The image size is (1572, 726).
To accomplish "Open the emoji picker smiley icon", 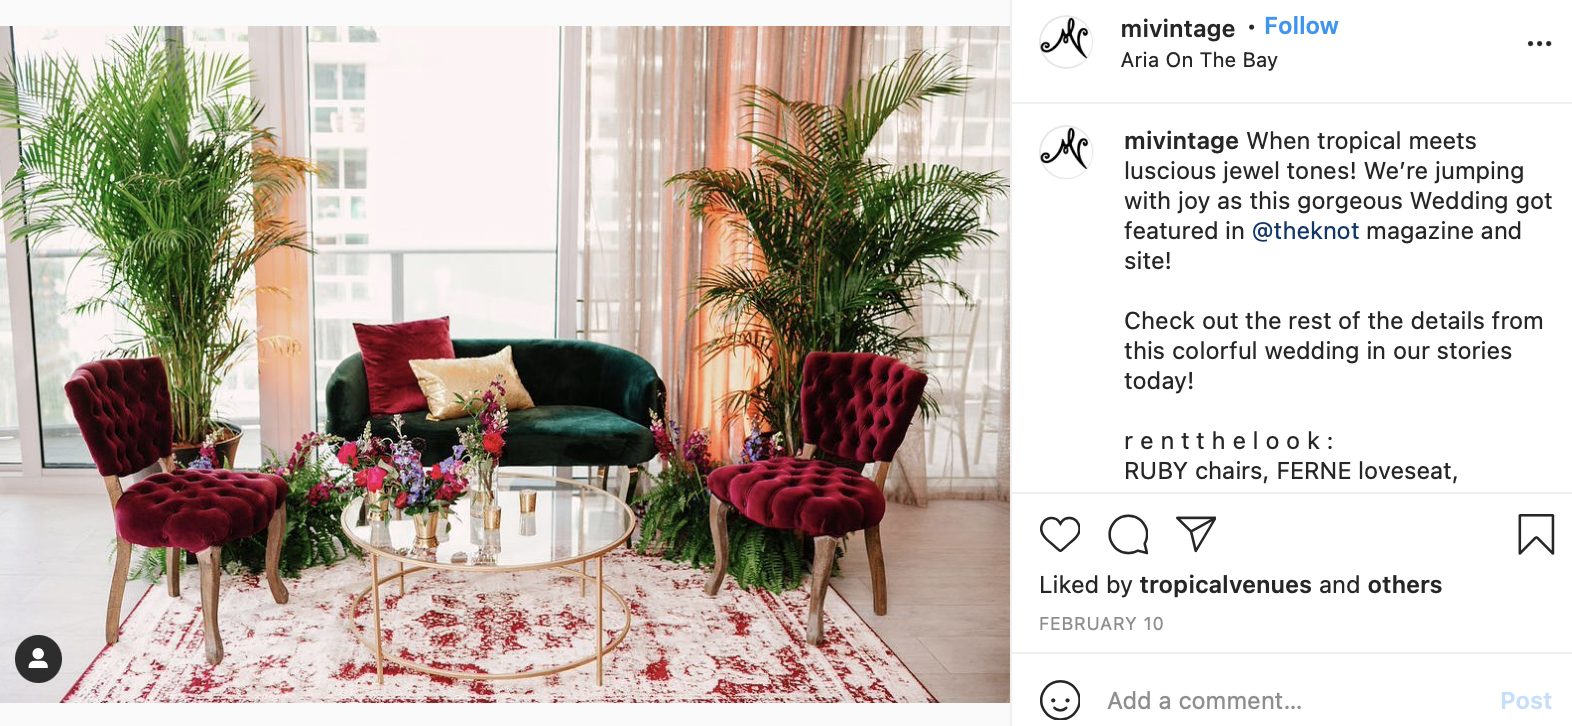I will pos(1060,700).
